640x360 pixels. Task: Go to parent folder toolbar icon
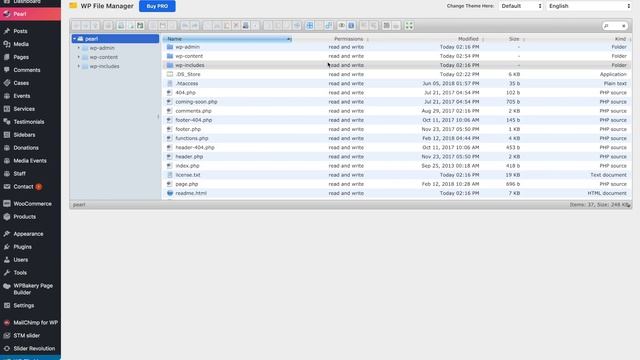point(95,25)
